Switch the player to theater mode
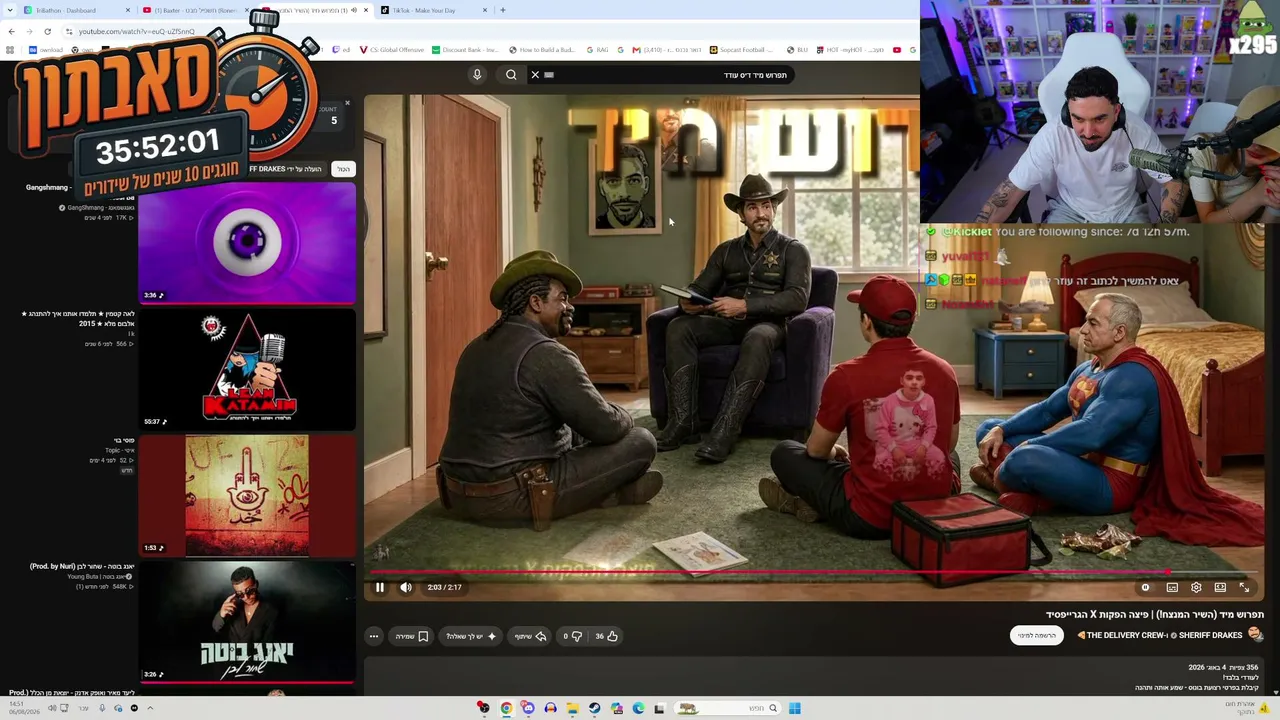Viewport: 1280px width, 720px height. point(1220,587)
